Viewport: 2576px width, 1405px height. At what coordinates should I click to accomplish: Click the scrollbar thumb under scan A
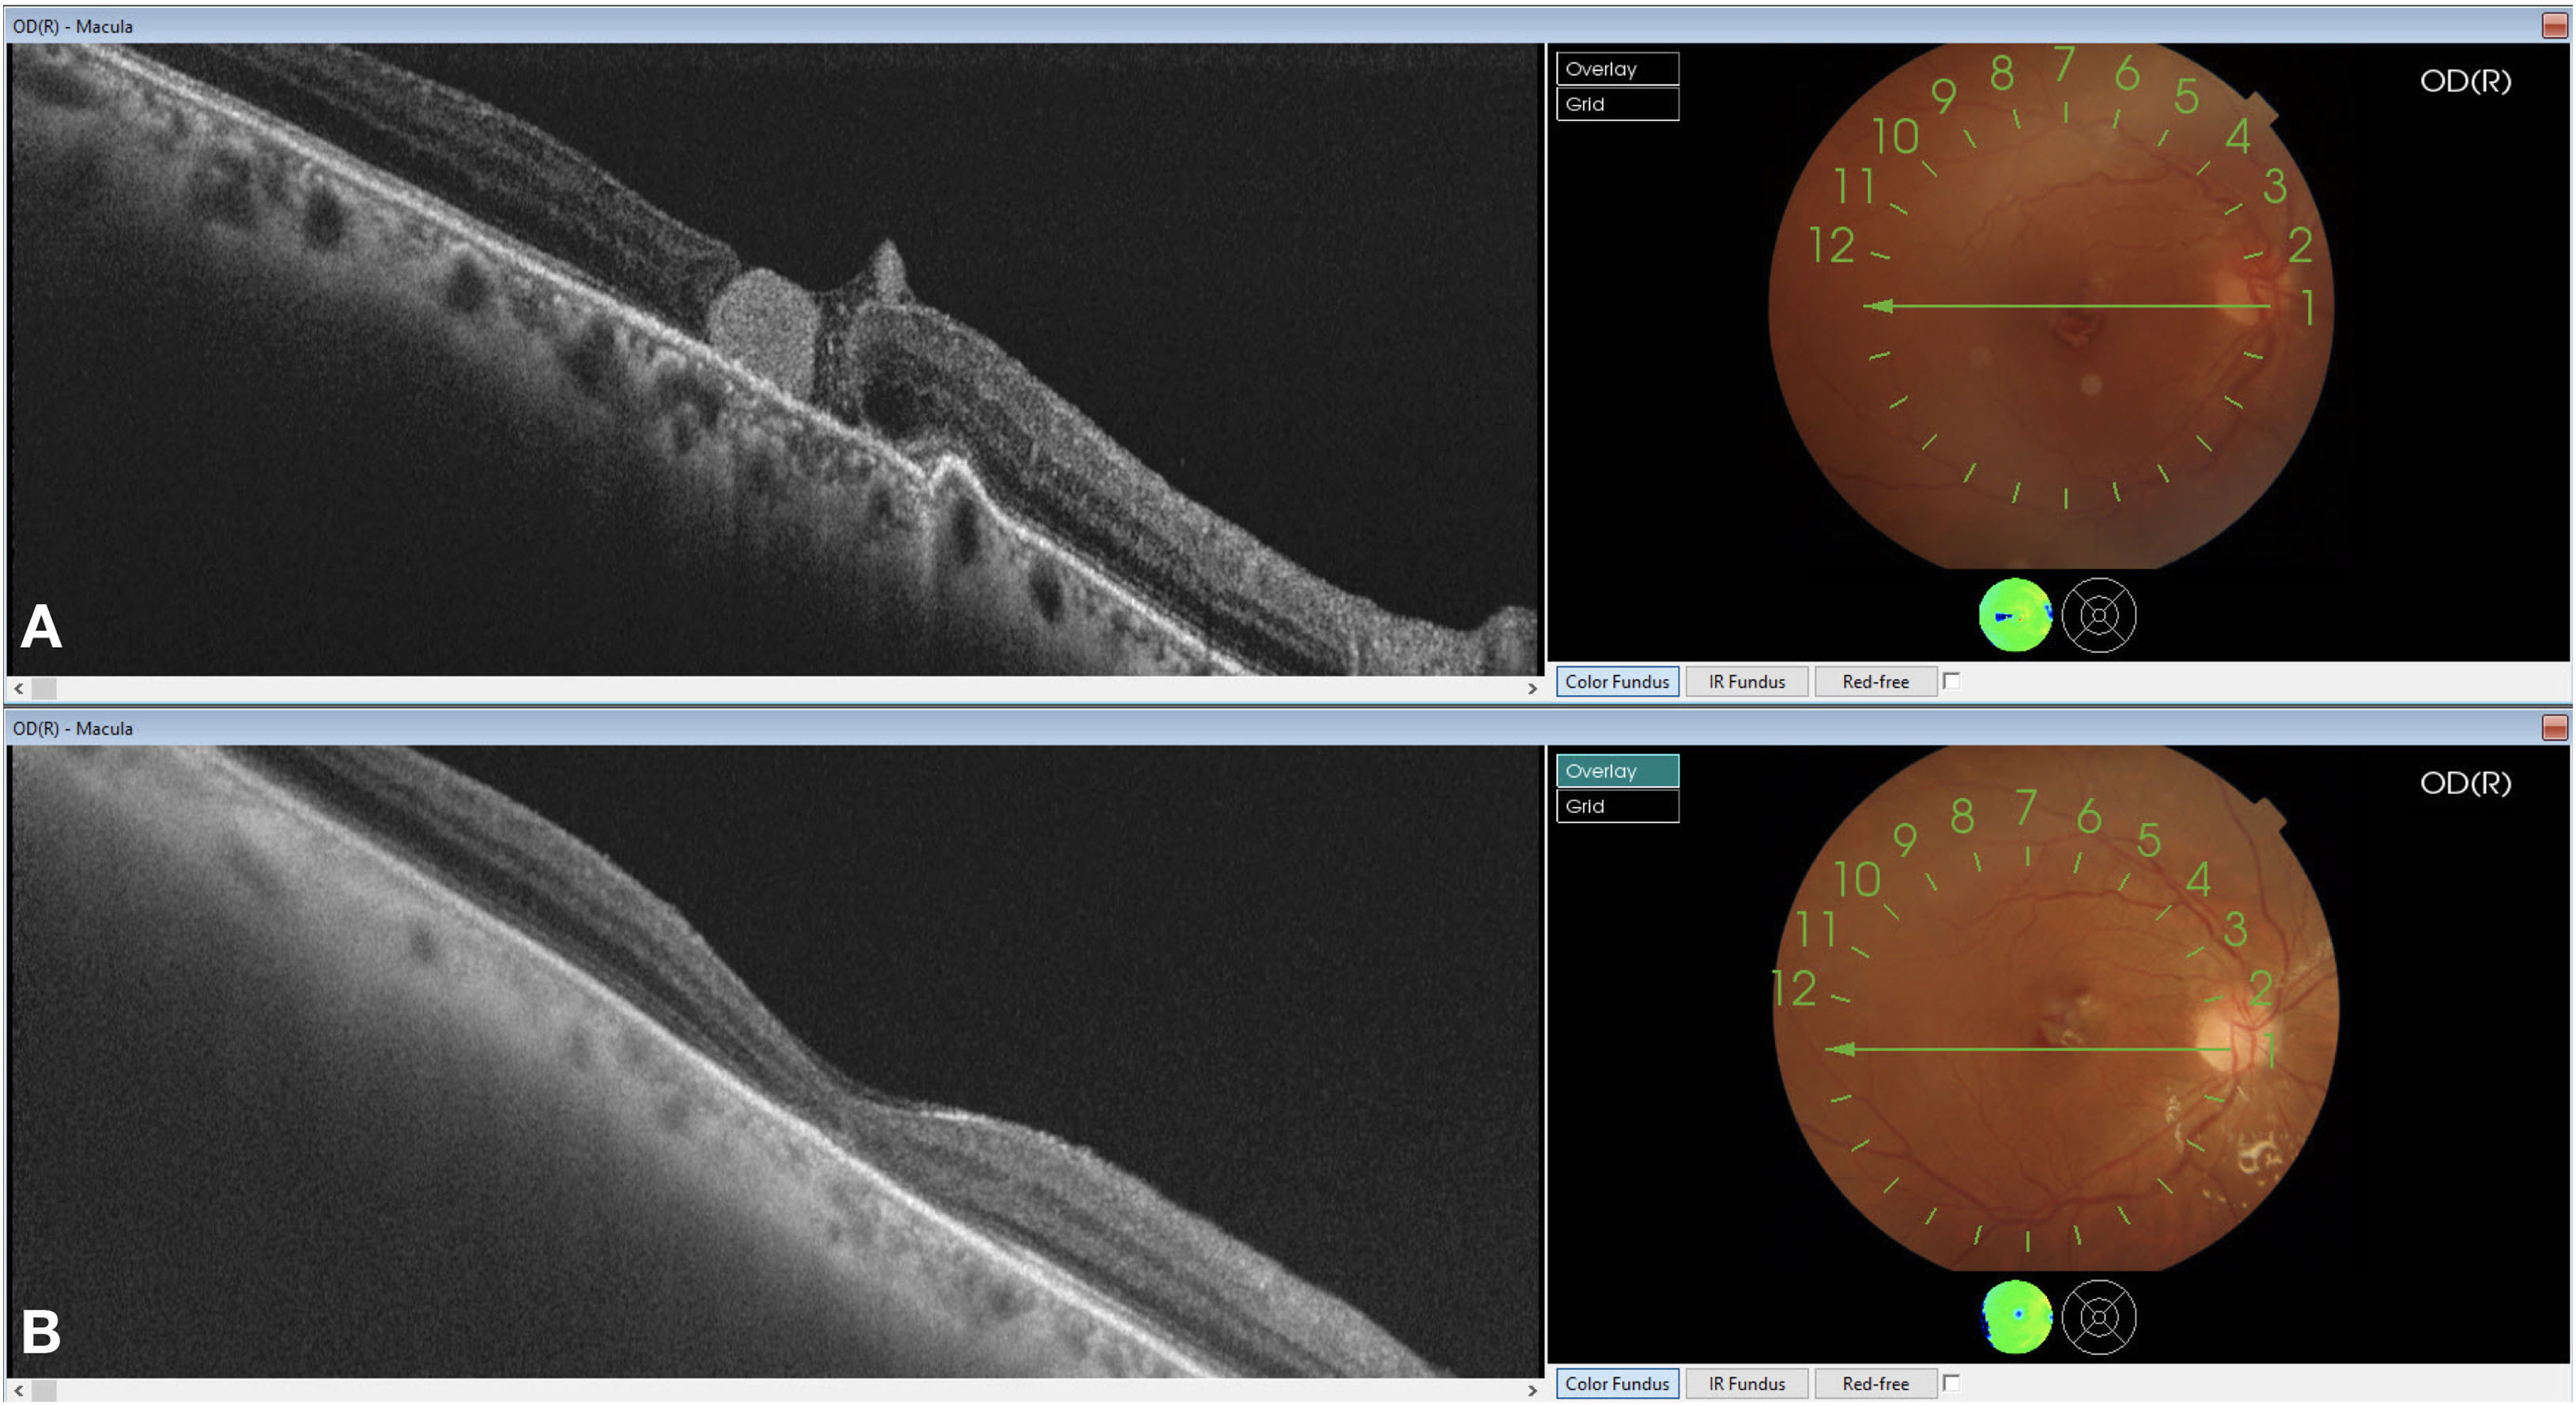[x=44, y=689]
